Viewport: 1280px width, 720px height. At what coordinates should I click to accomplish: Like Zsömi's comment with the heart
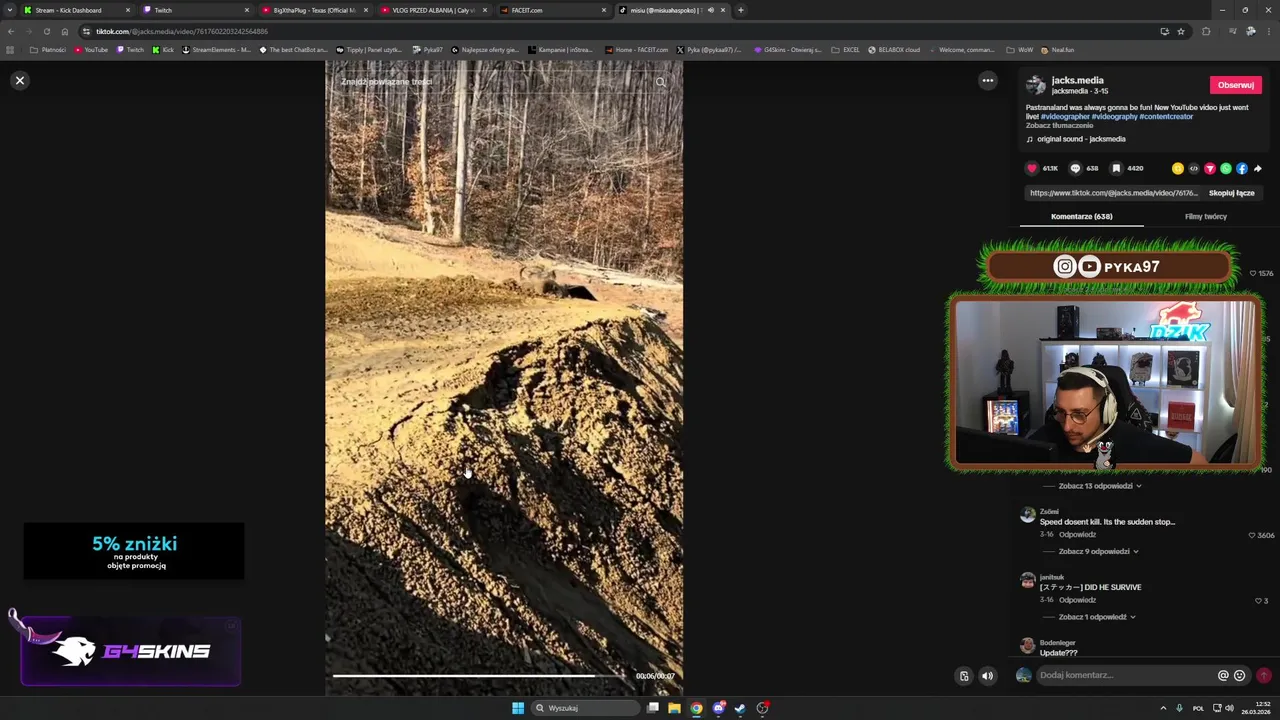click(x=1252, y=535)
